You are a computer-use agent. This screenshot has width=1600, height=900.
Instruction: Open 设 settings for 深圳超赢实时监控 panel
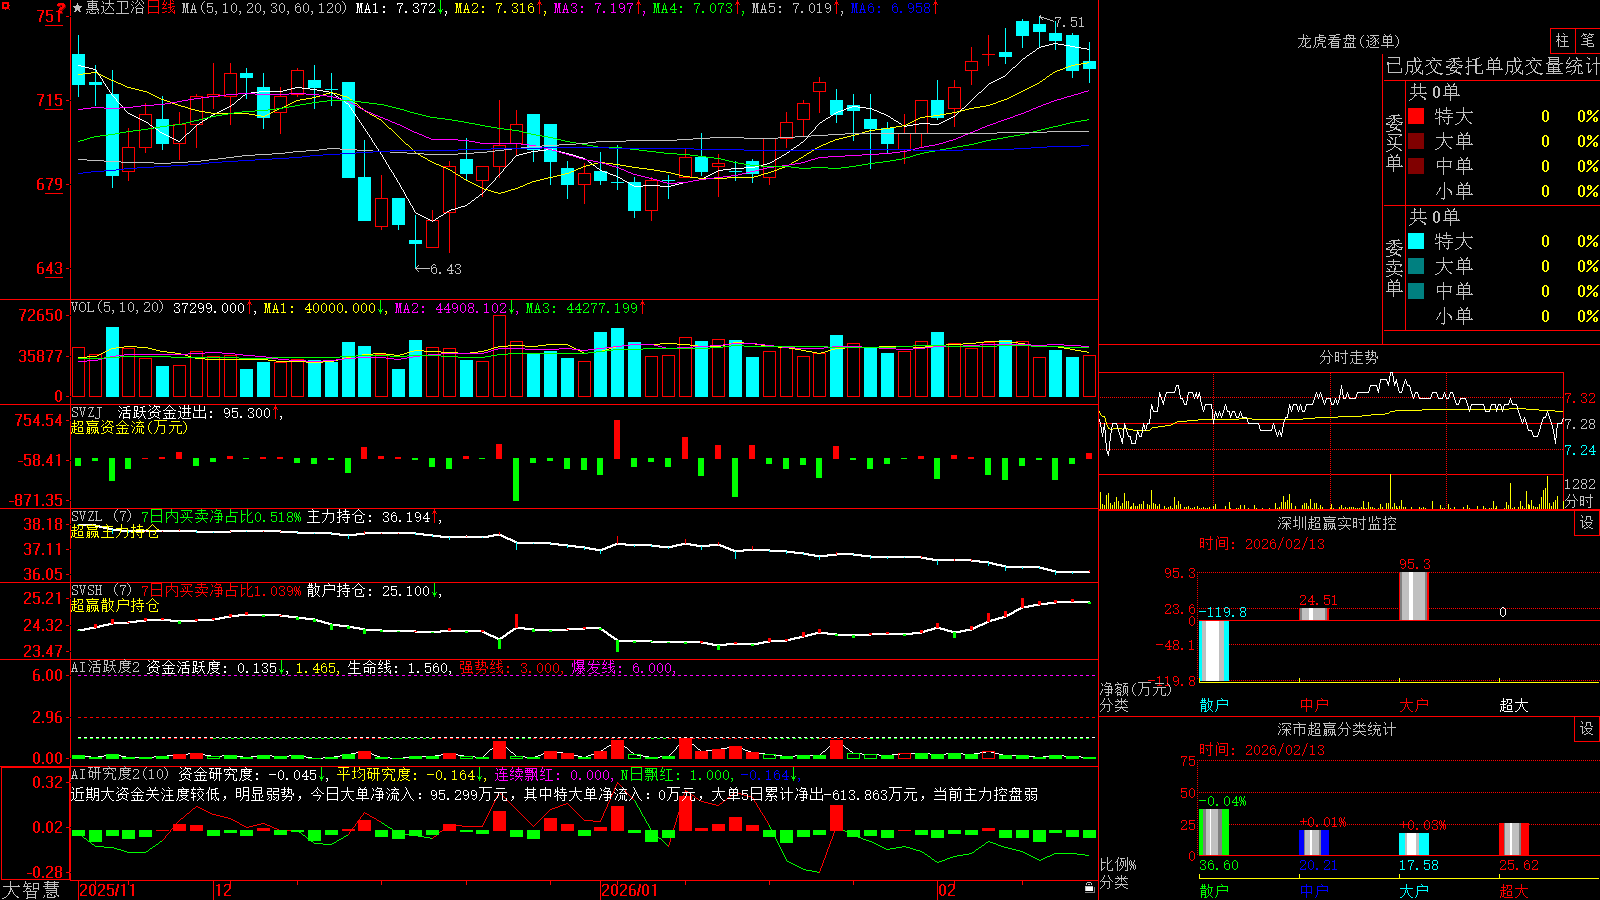(1587, 523)
